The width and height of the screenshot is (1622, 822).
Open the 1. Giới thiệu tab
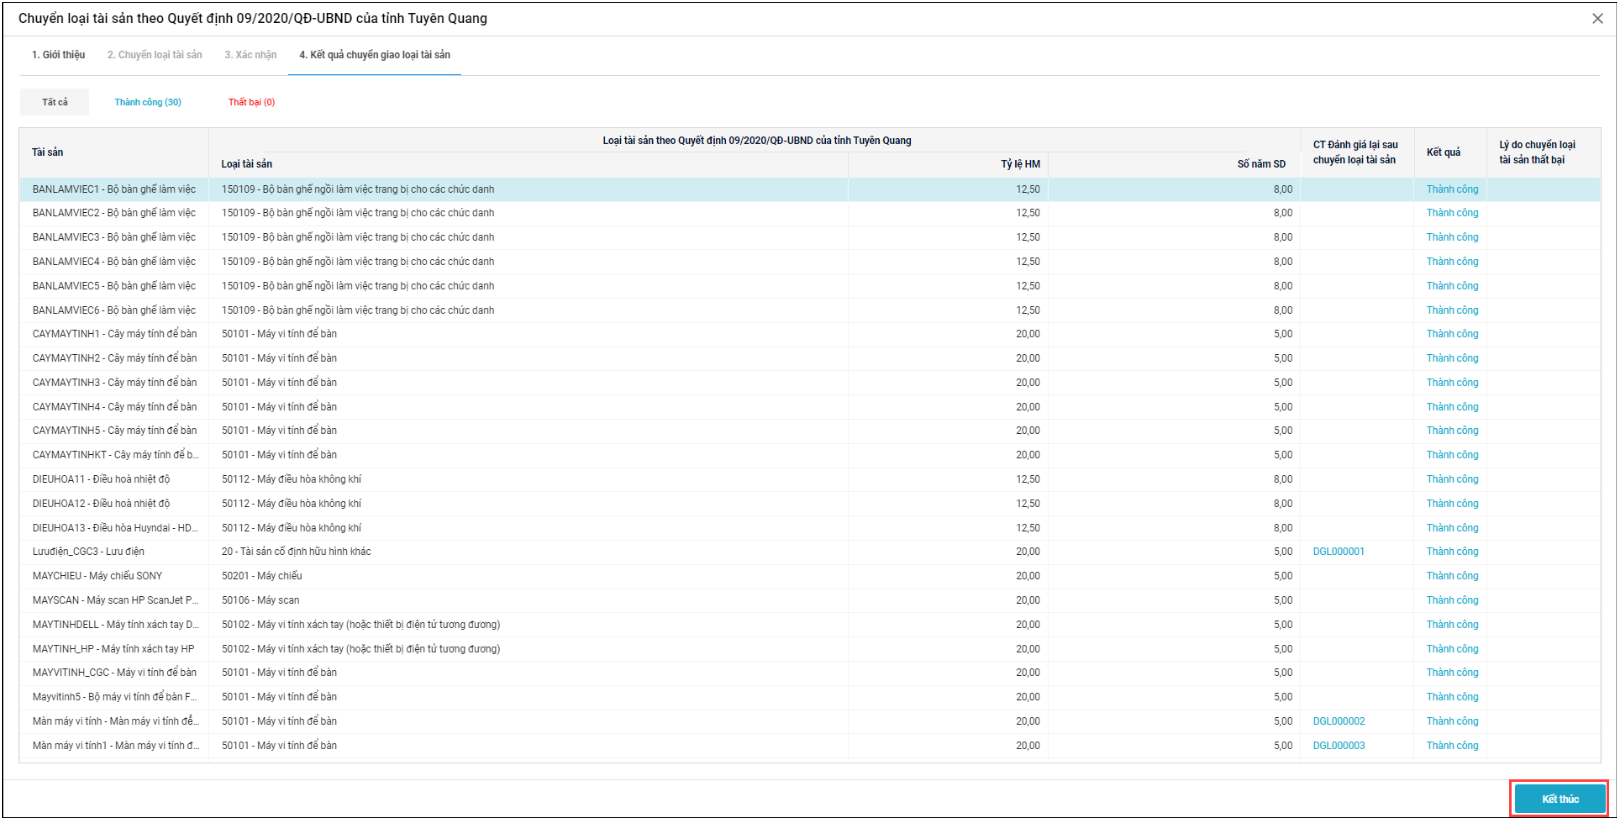58,55
